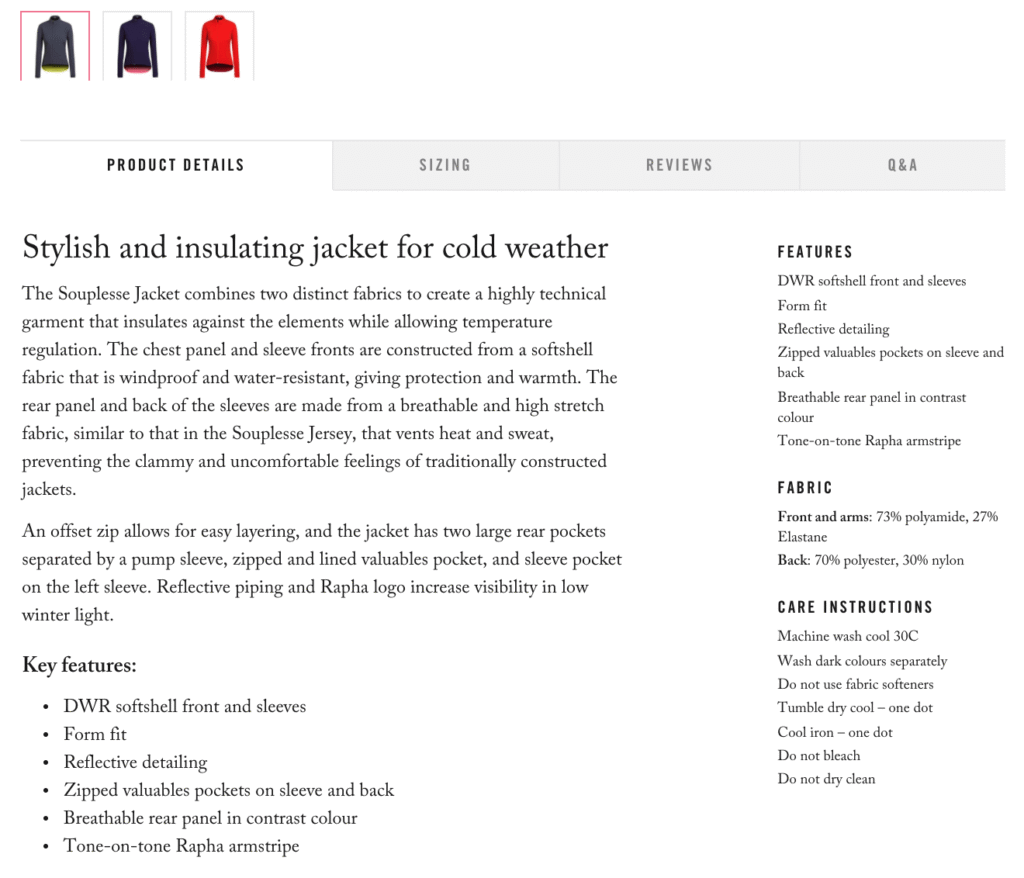Viewport: 1024px width, 878px height.
Task: Click the Reflective detailing bullet point
Action: click(x=135, y=762)
